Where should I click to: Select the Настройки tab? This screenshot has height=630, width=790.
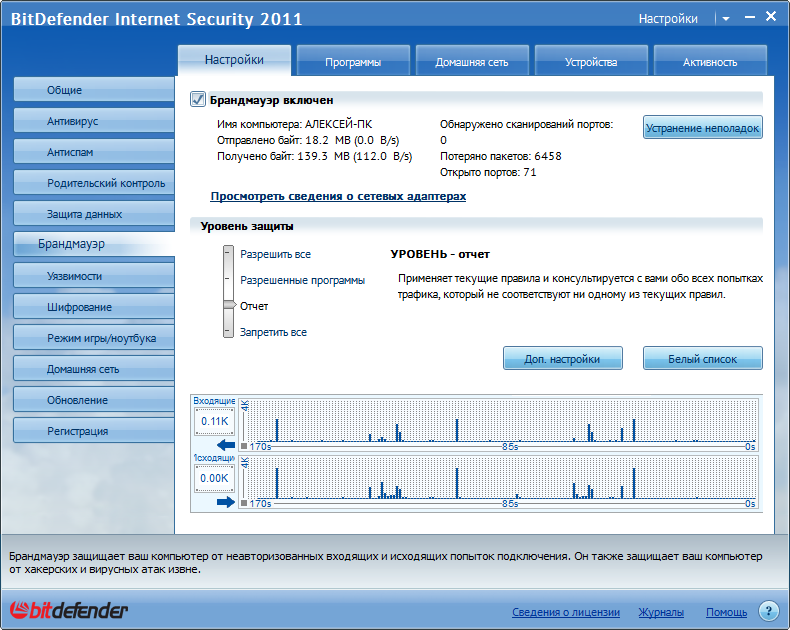pyautogui.click(x=234, y=60)
